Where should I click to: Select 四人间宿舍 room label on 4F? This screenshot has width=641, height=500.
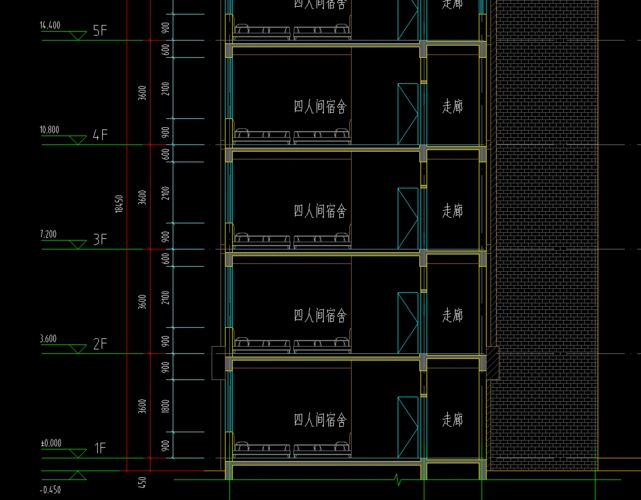pos(320,107)
